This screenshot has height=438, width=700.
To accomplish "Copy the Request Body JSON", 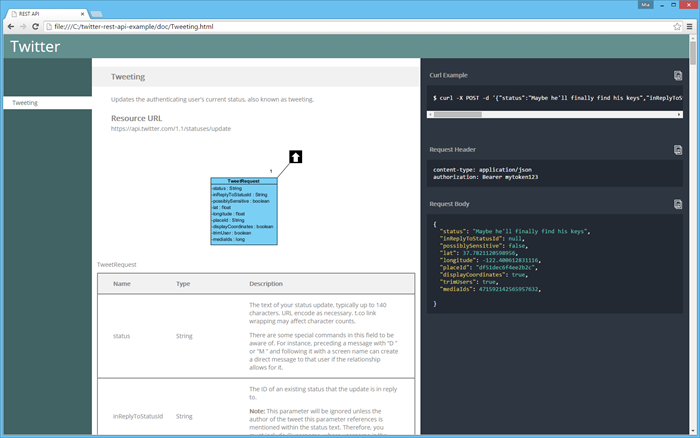I will point(678,204).
